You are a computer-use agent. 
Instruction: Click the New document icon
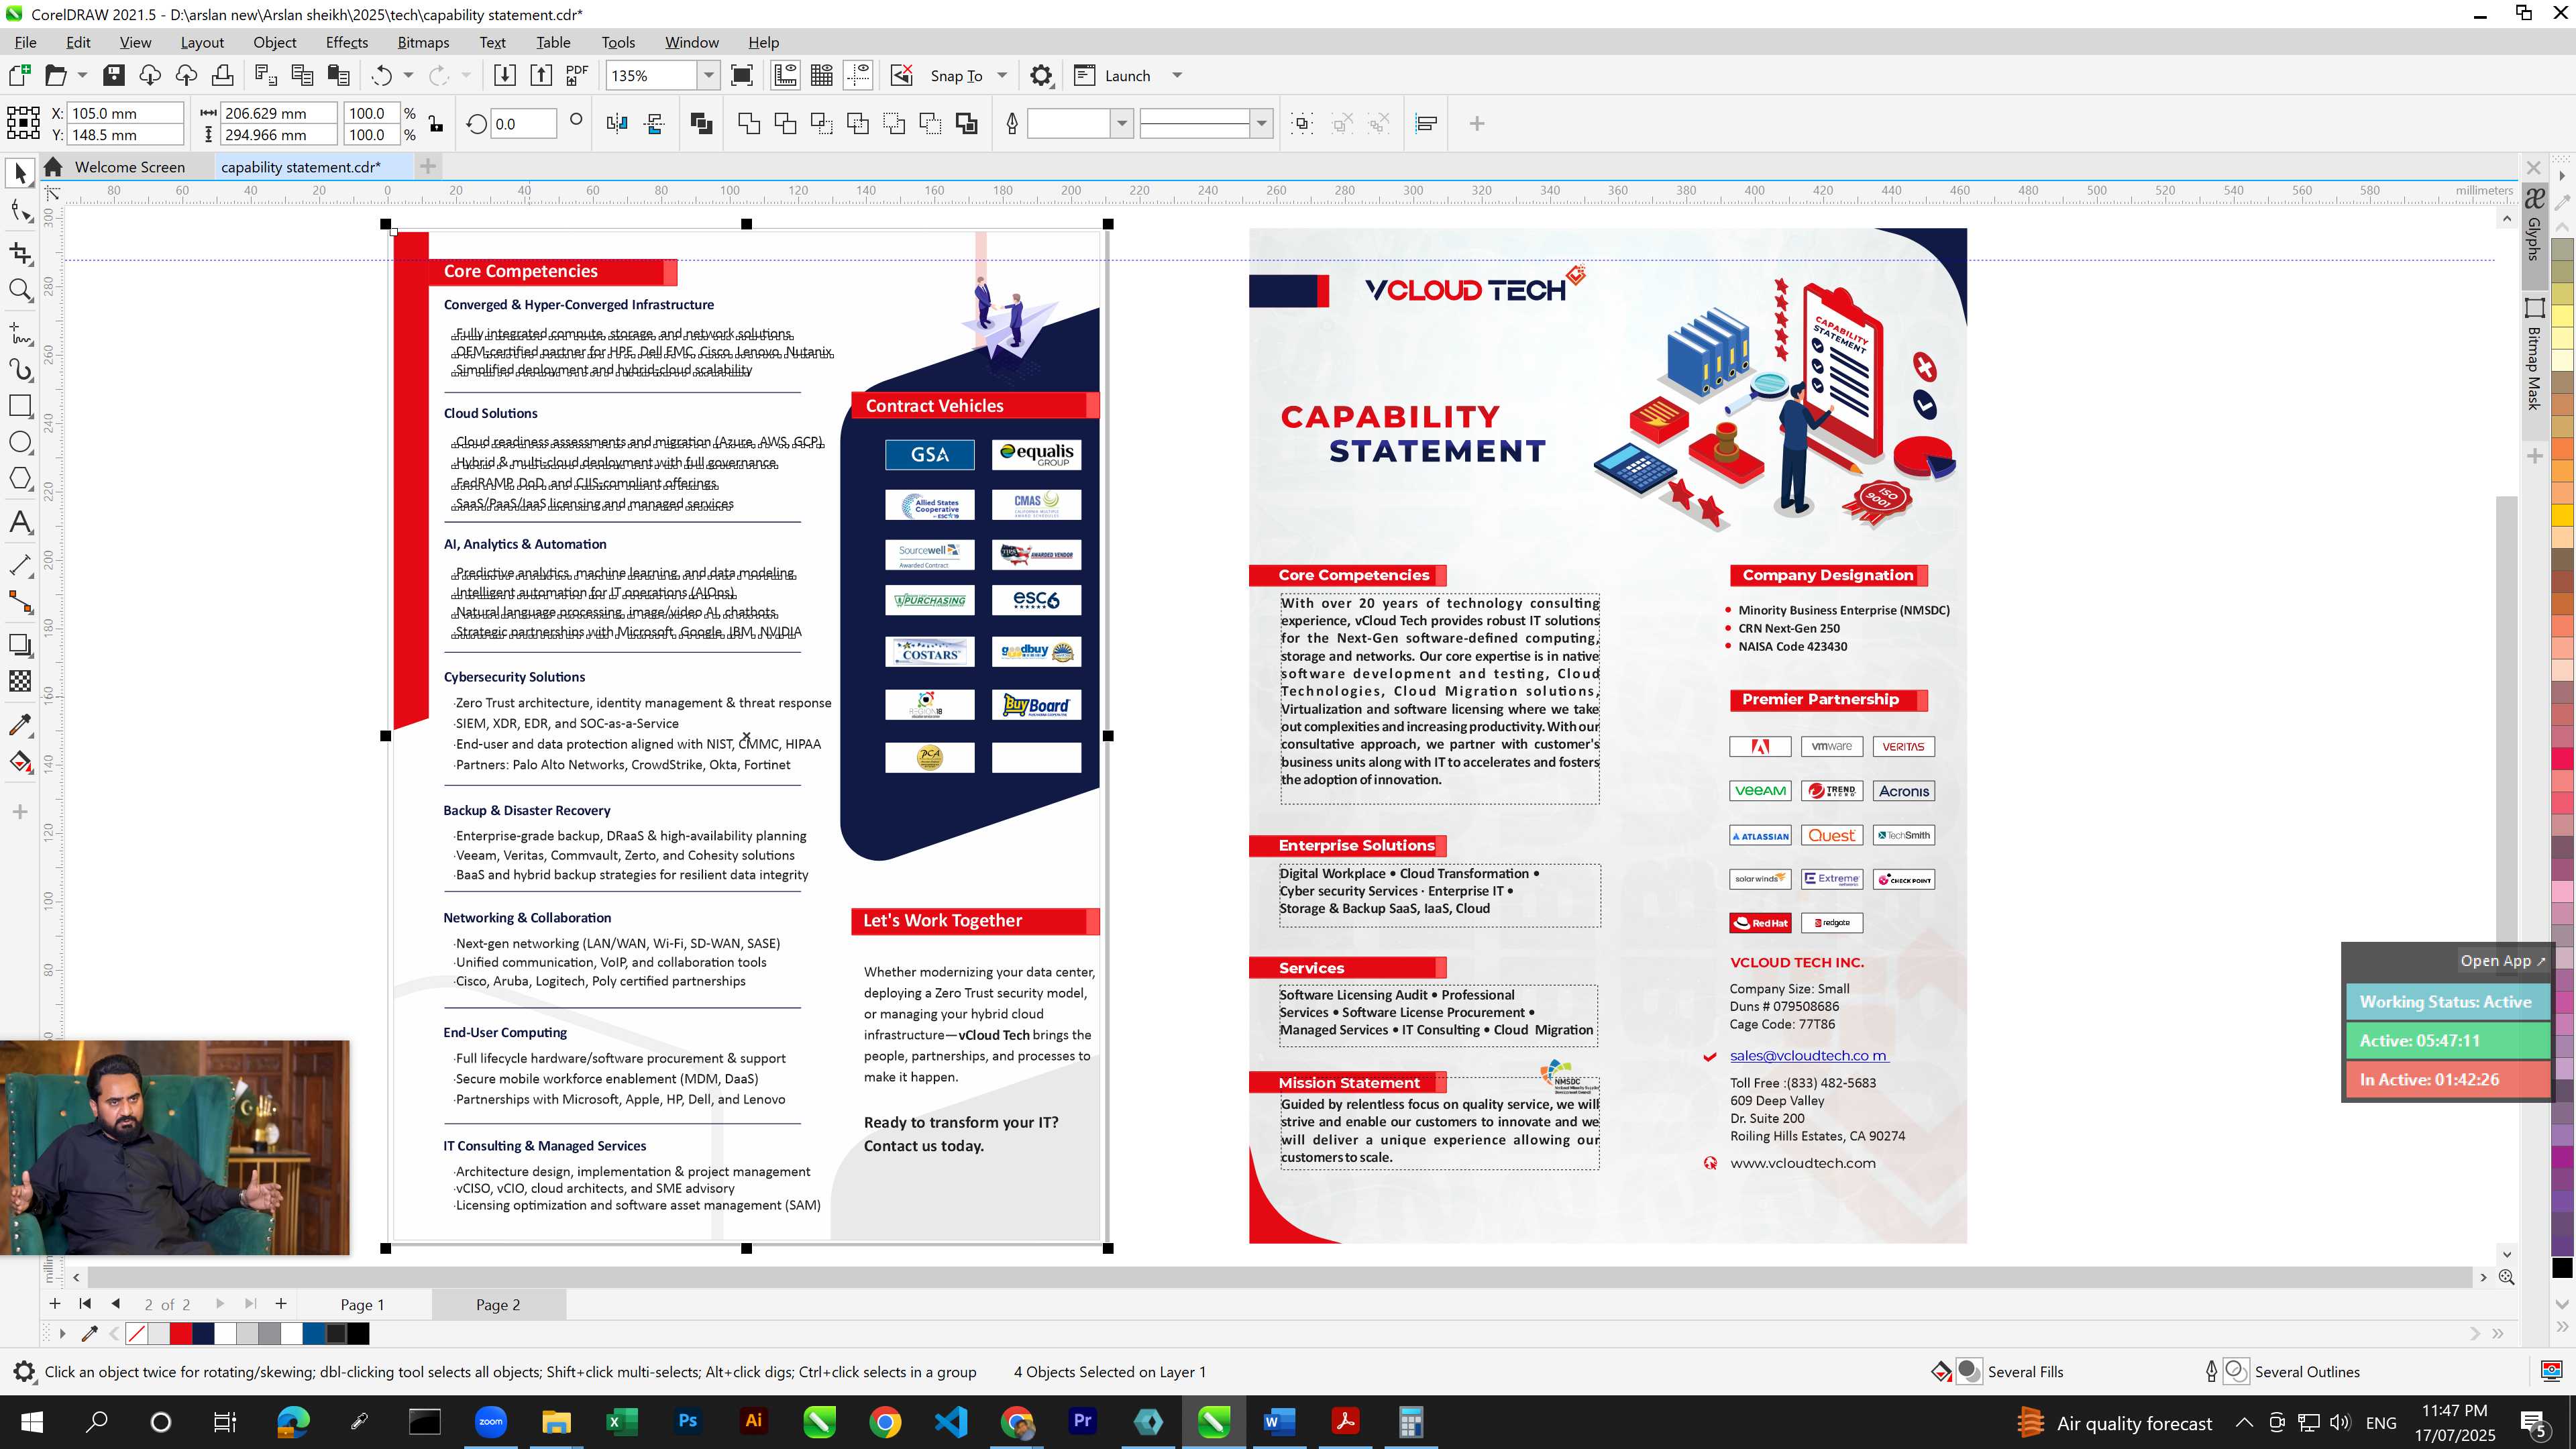coord(19,75)
